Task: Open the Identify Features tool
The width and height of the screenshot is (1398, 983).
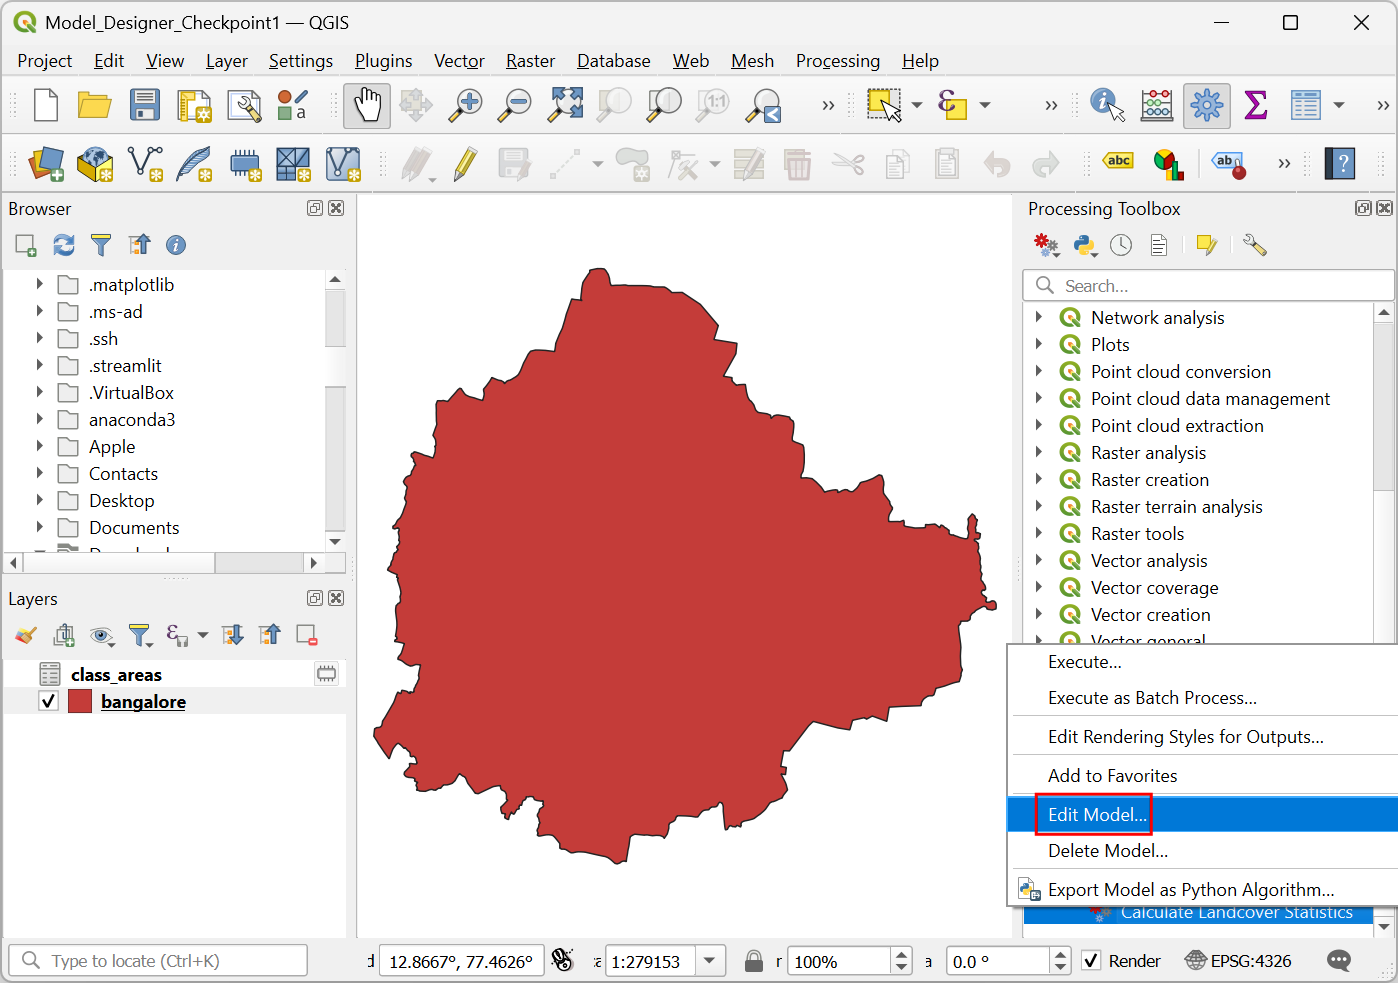Action: [1106, 105]
